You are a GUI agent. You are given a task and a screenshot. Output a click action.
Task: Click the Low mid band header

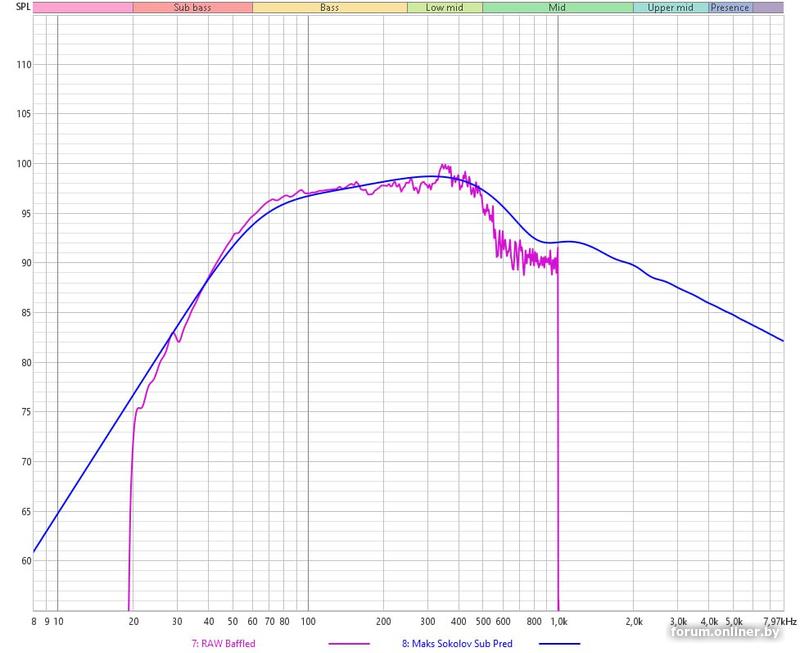point(444,7)
